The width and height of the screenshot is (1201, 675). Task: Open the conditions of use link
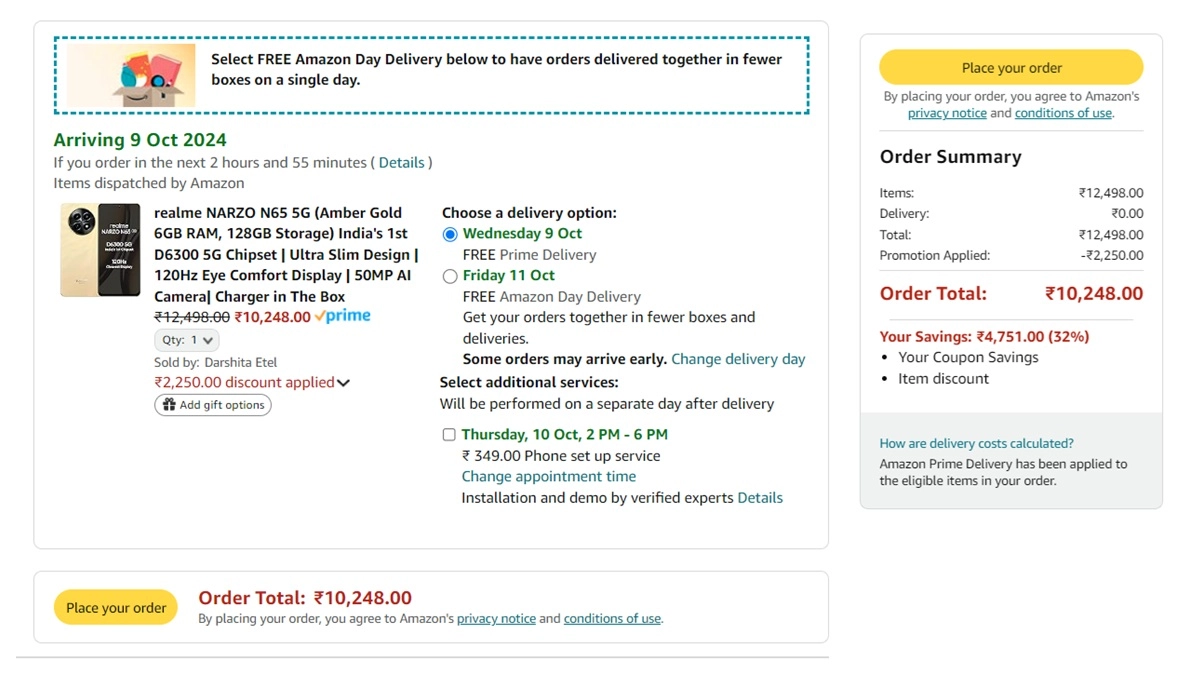click(x=1062, y=113)
